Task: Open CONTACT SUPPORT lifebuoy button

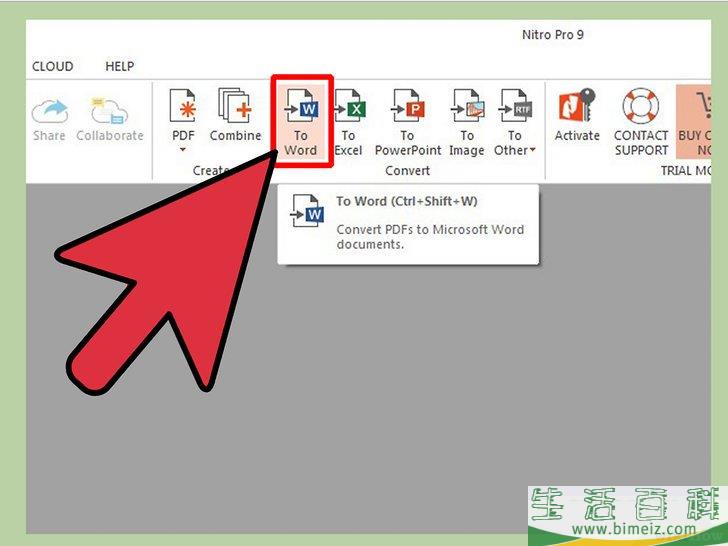Action: coord(641,123)
